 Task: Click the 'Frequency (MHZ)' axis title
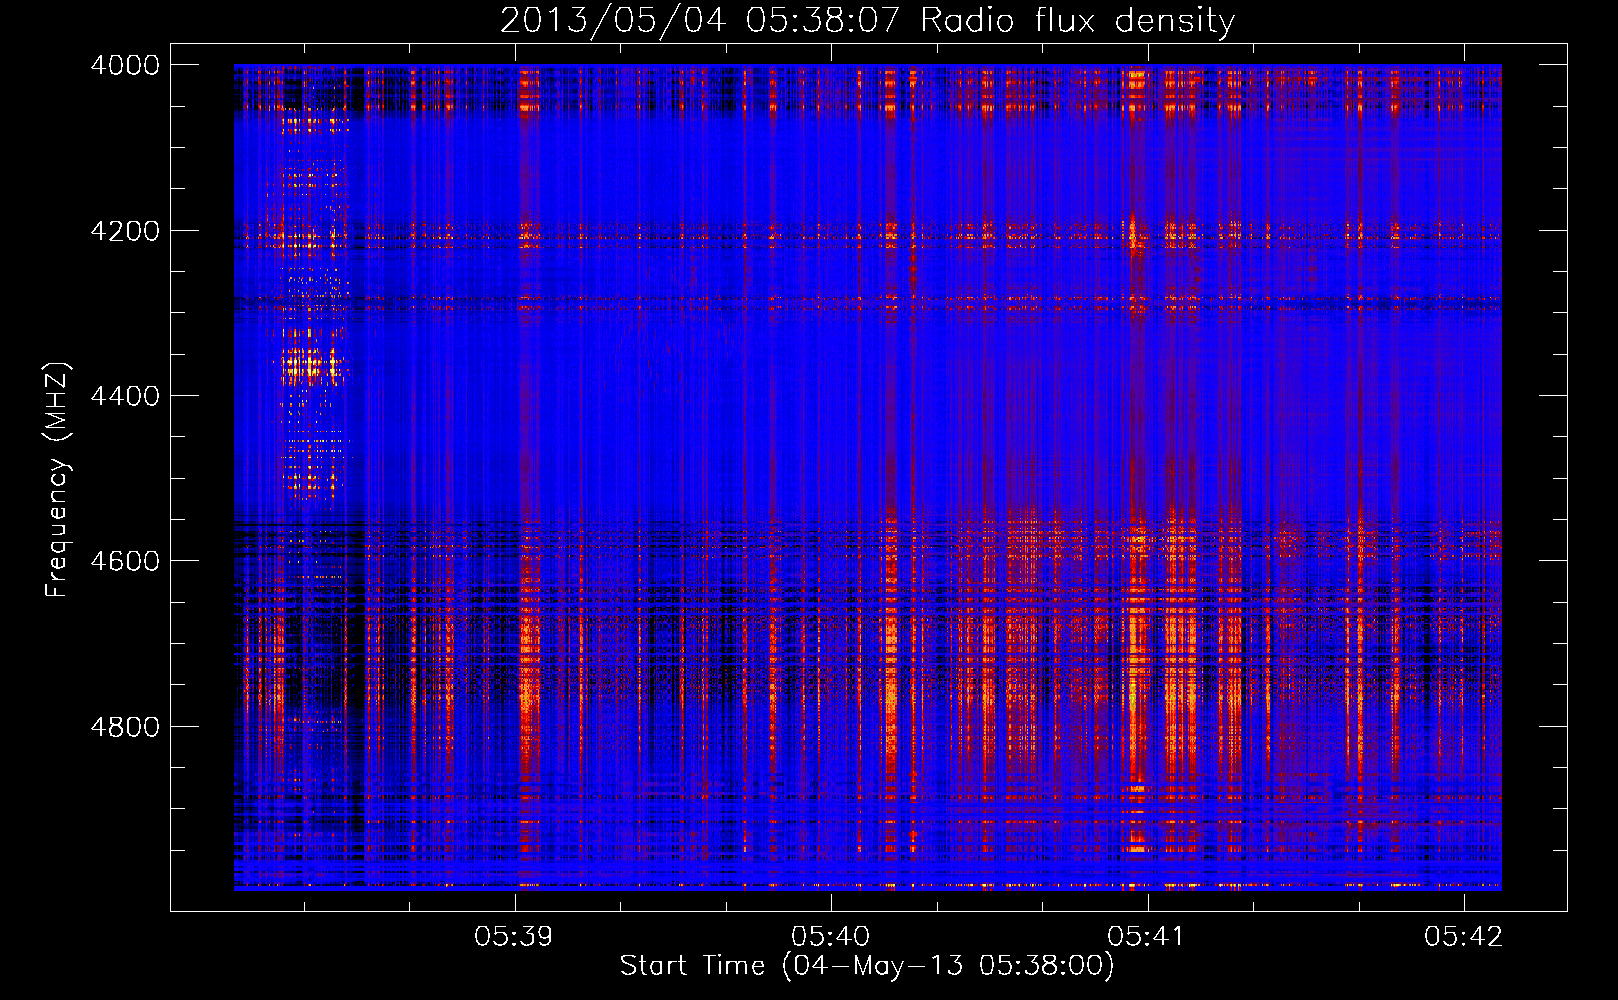(x=58, y=480)
